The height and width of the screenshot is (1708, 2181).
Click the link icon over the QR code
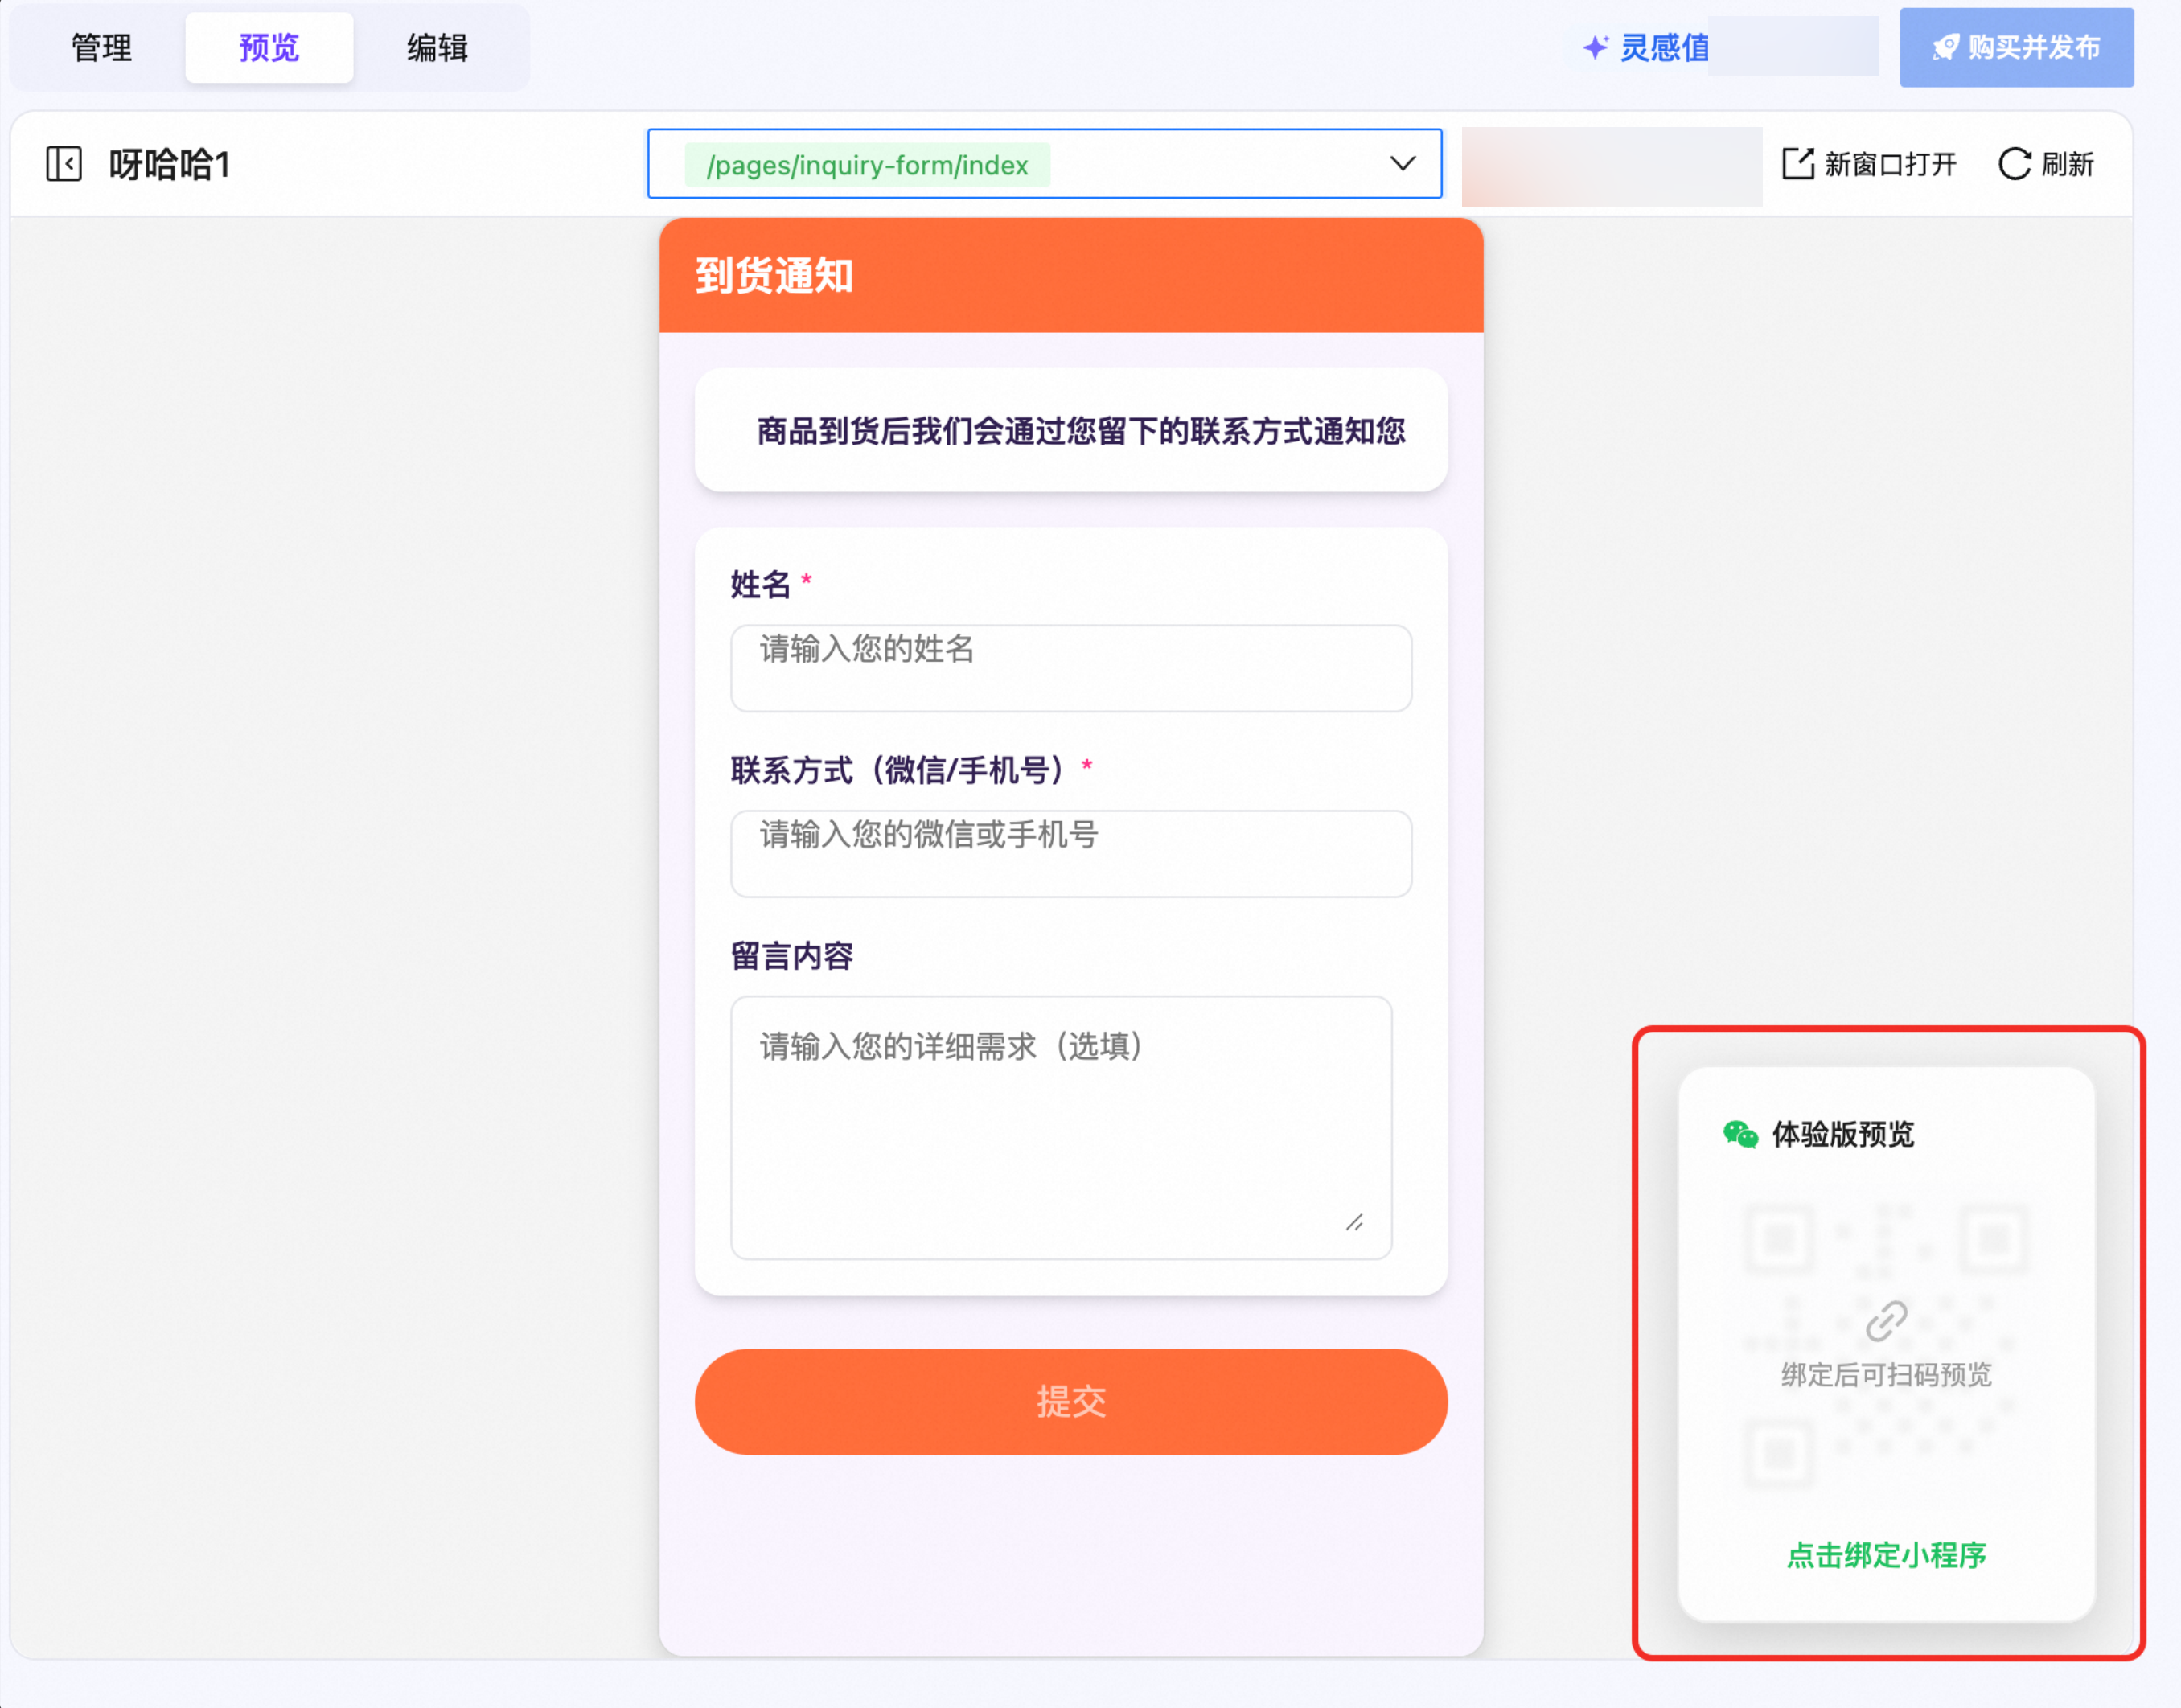[1887, 1321]
